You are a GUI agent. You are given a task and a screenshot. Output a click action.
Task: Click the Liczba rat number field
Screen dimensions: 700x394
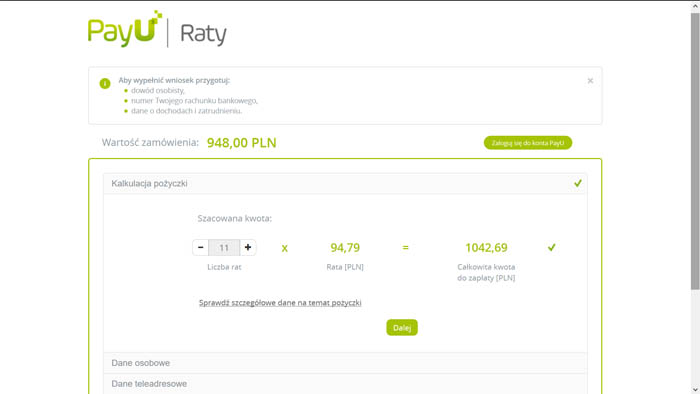click(x=224, y=248)
